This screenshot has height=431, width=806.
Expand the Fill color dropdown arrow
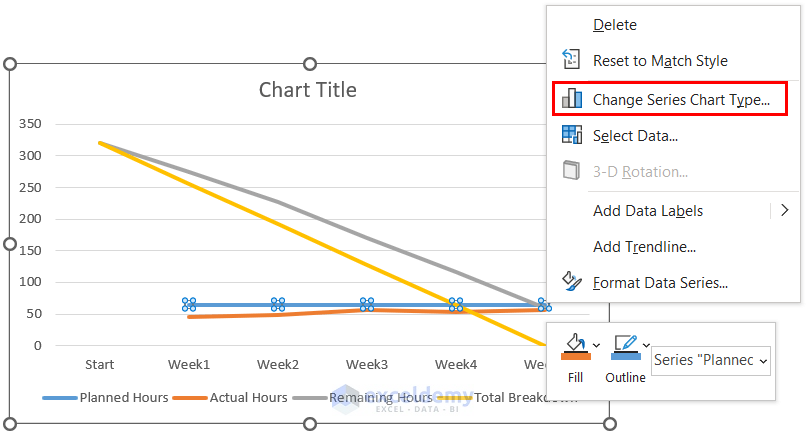coord(596,346)
